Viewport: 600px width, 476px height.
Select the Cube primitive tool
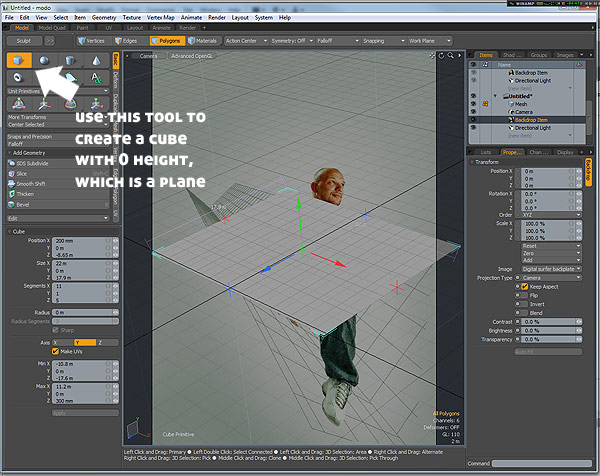tap(19, 60)
